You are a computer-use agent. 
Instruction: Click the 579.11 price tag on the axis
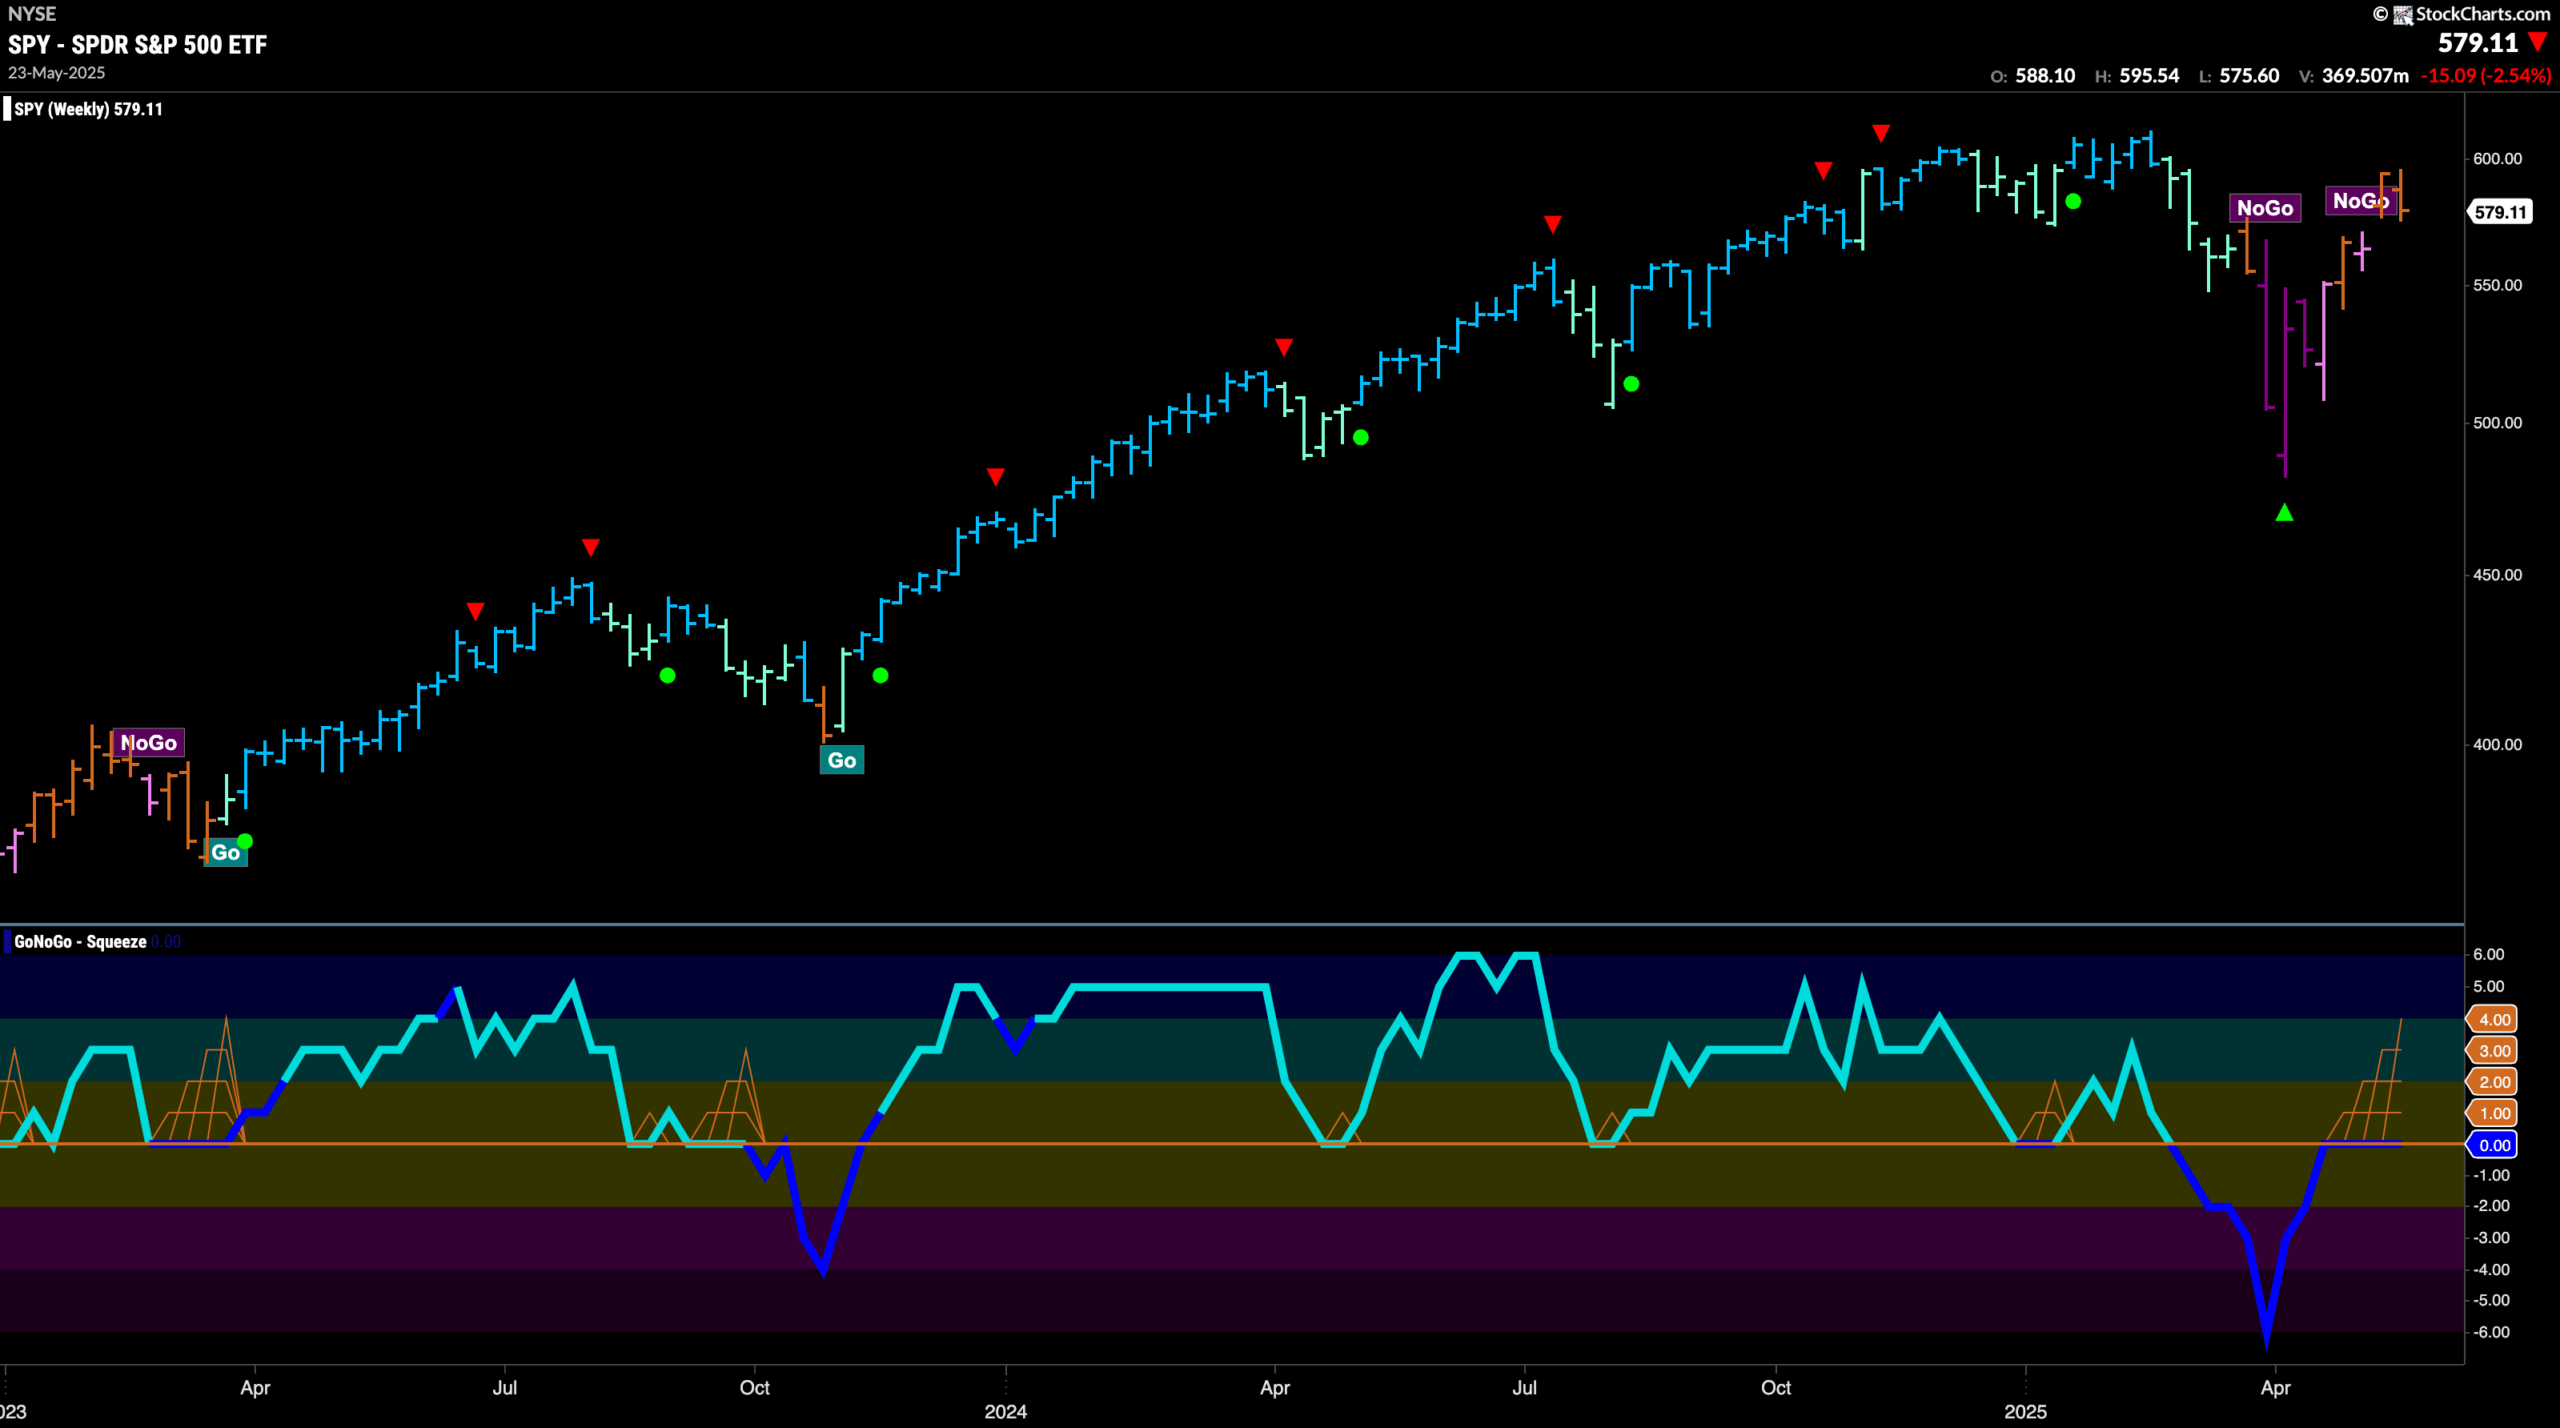[x=2501, y=212]
